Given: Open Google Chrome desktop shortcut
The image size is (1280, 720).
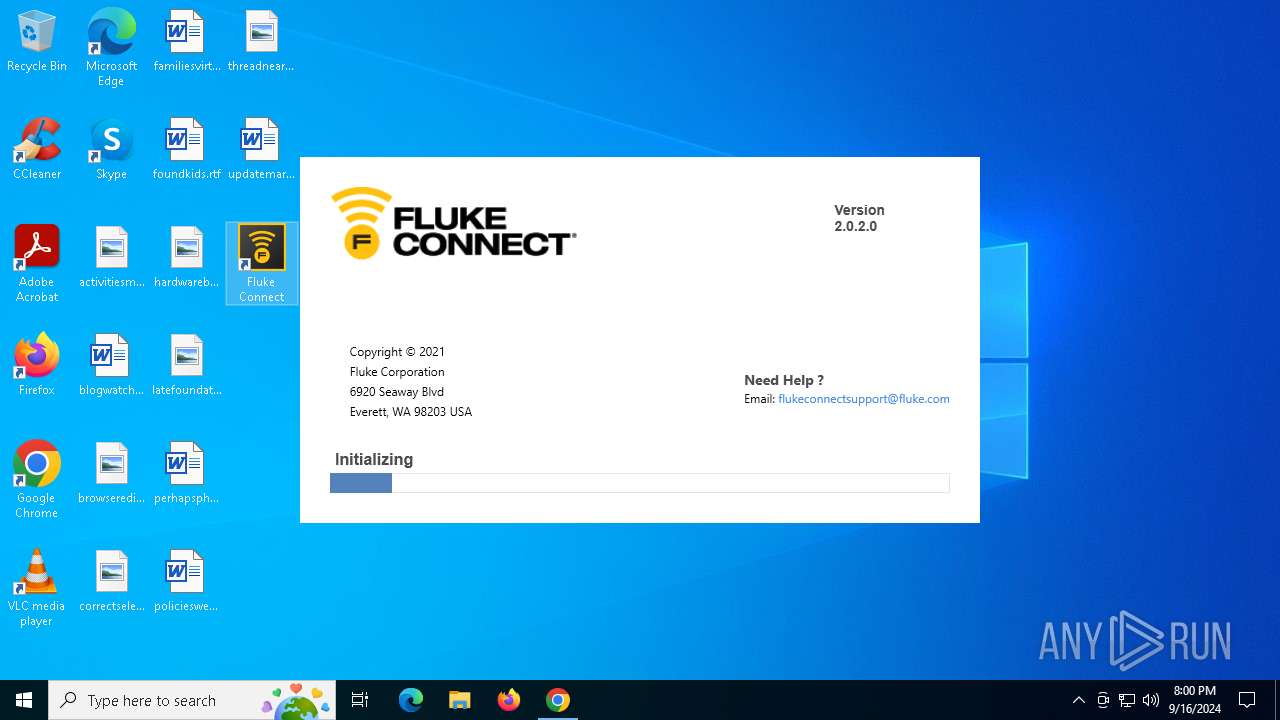Looking at the screenshot, I should pos(37,480).
